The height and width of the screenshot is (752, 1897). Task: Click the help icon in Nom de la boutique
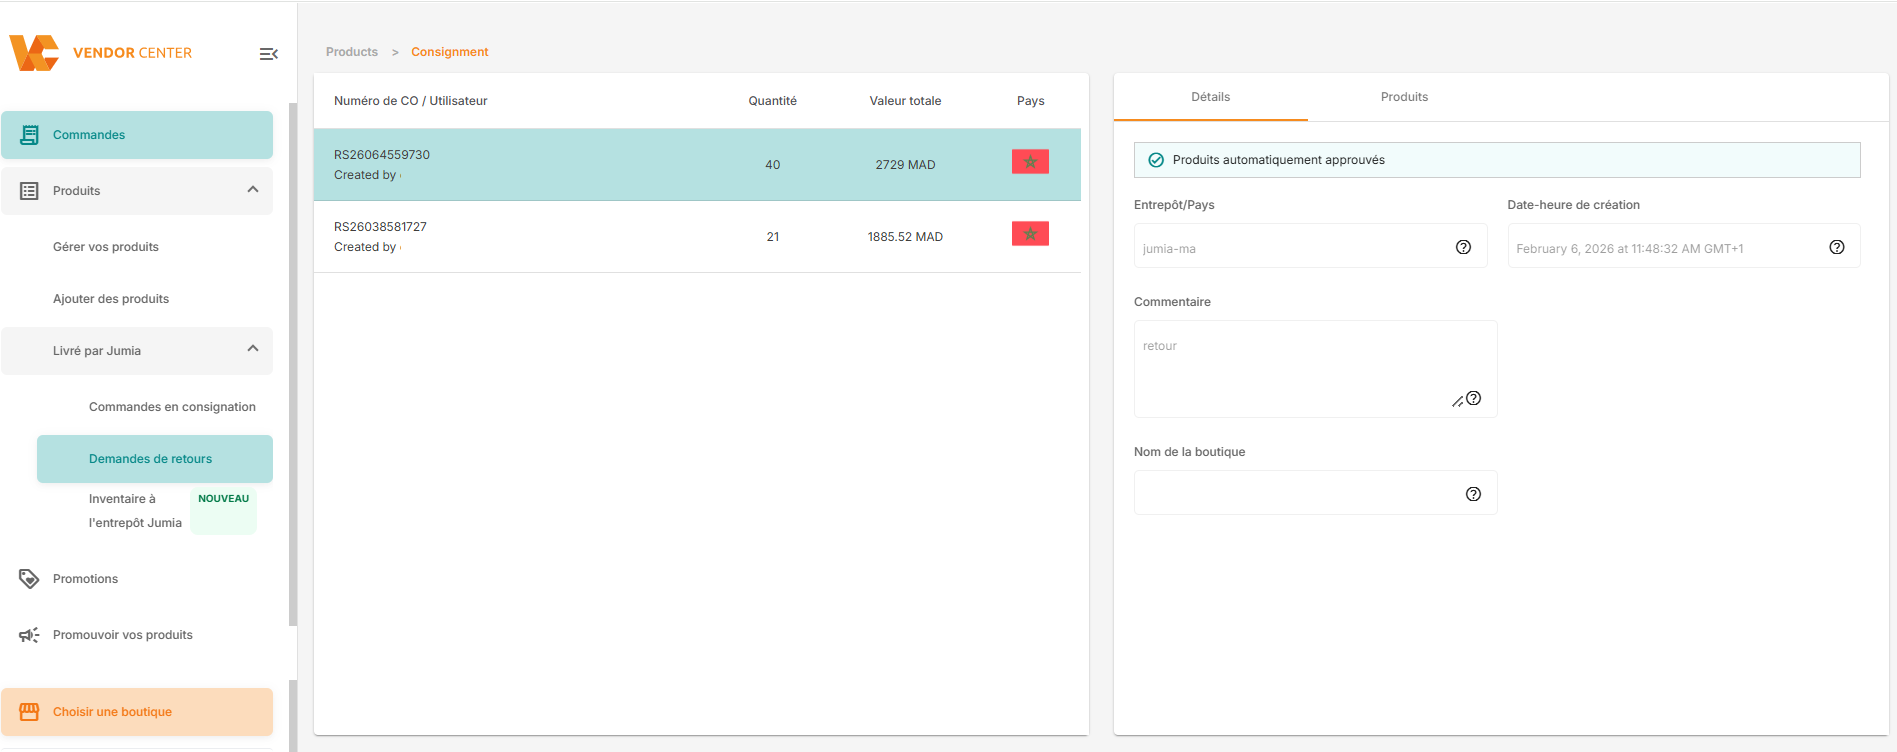[1473, 494]
